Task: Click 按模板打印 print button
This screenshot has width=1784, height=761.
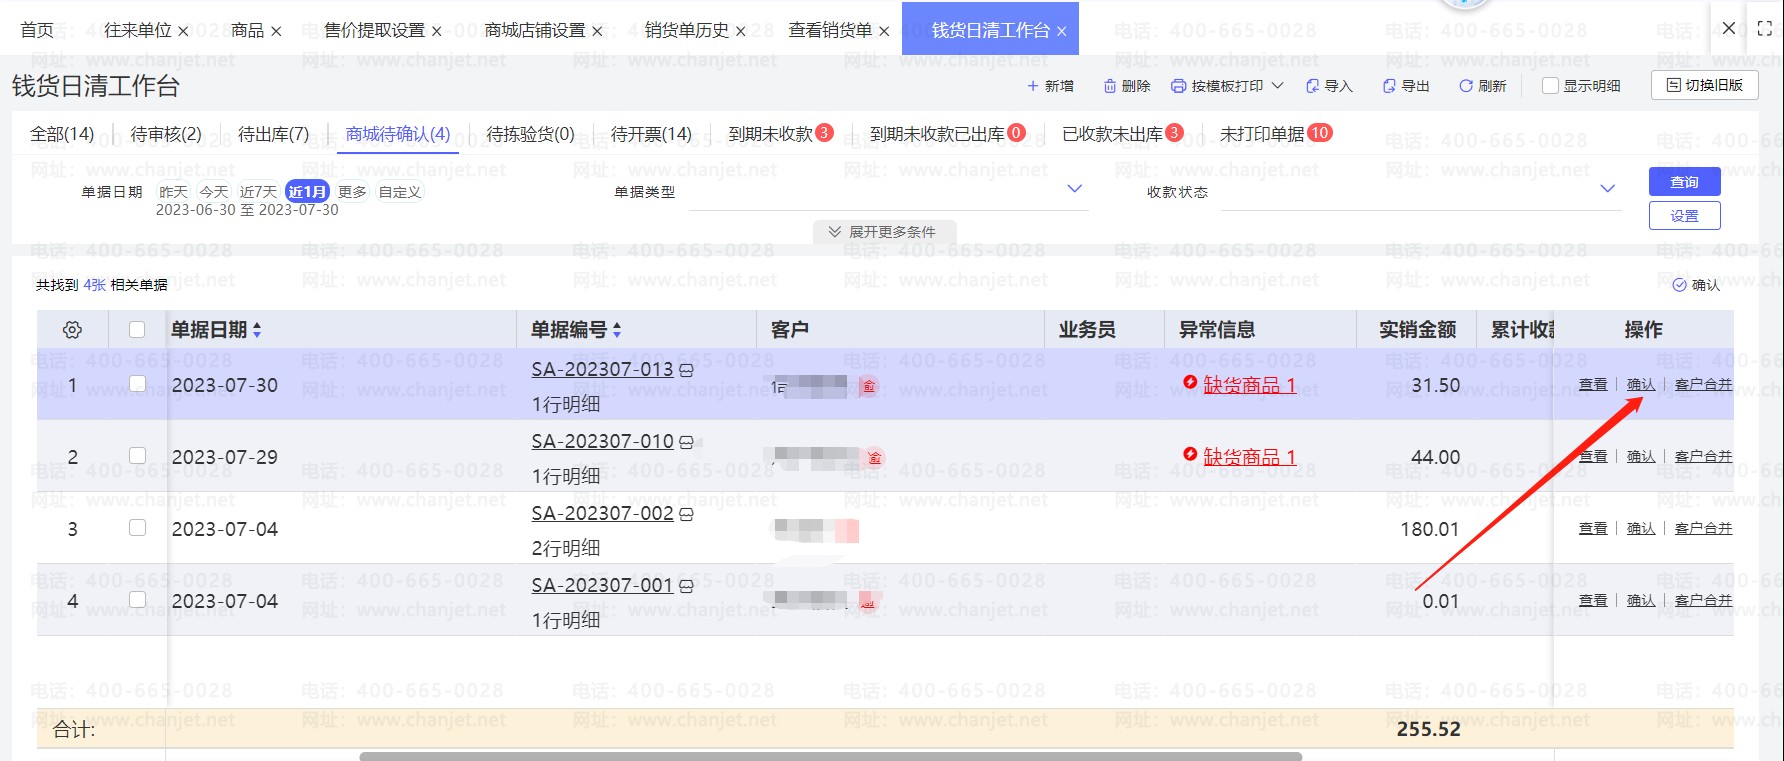Action: (x=1217, y=86)
